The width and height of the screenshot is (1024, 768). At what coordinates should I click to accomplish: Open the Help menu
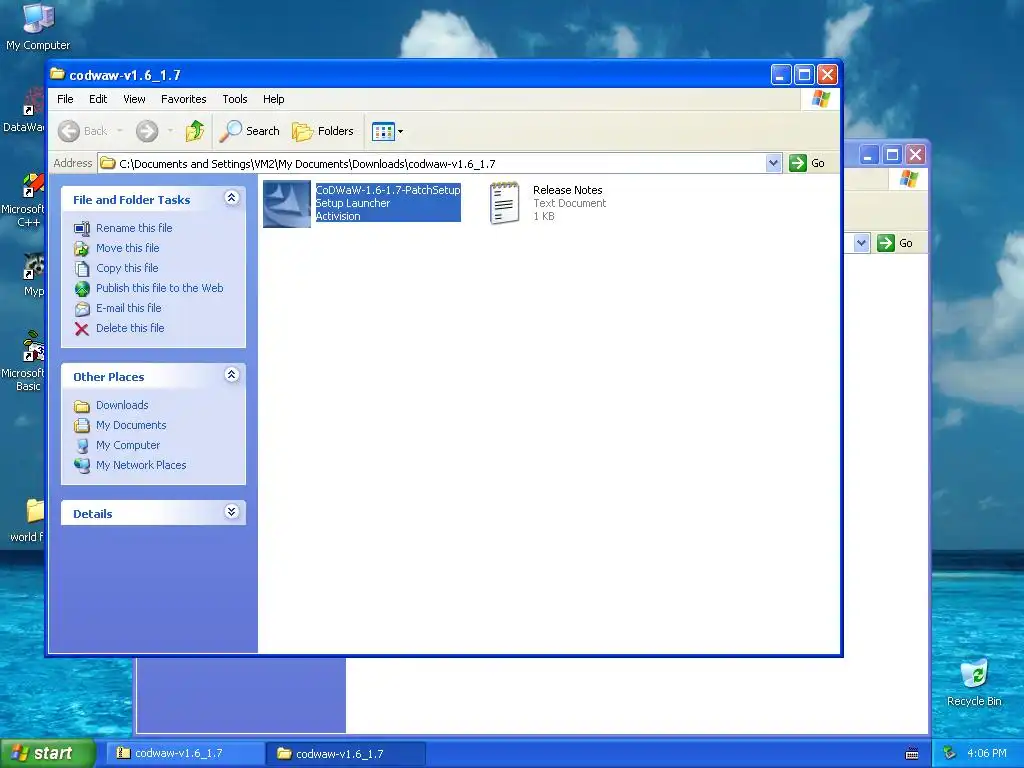point(274,99)
